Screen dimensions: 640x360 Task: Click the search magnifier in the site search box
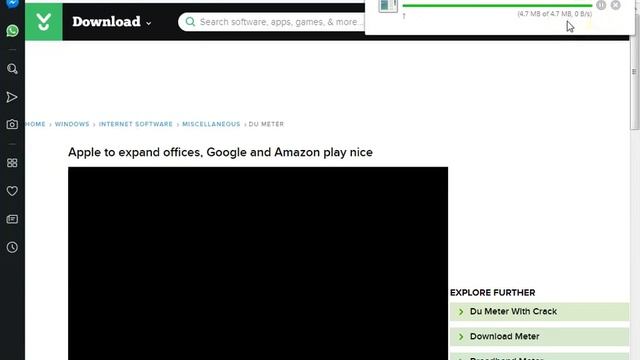click(190, 22)
